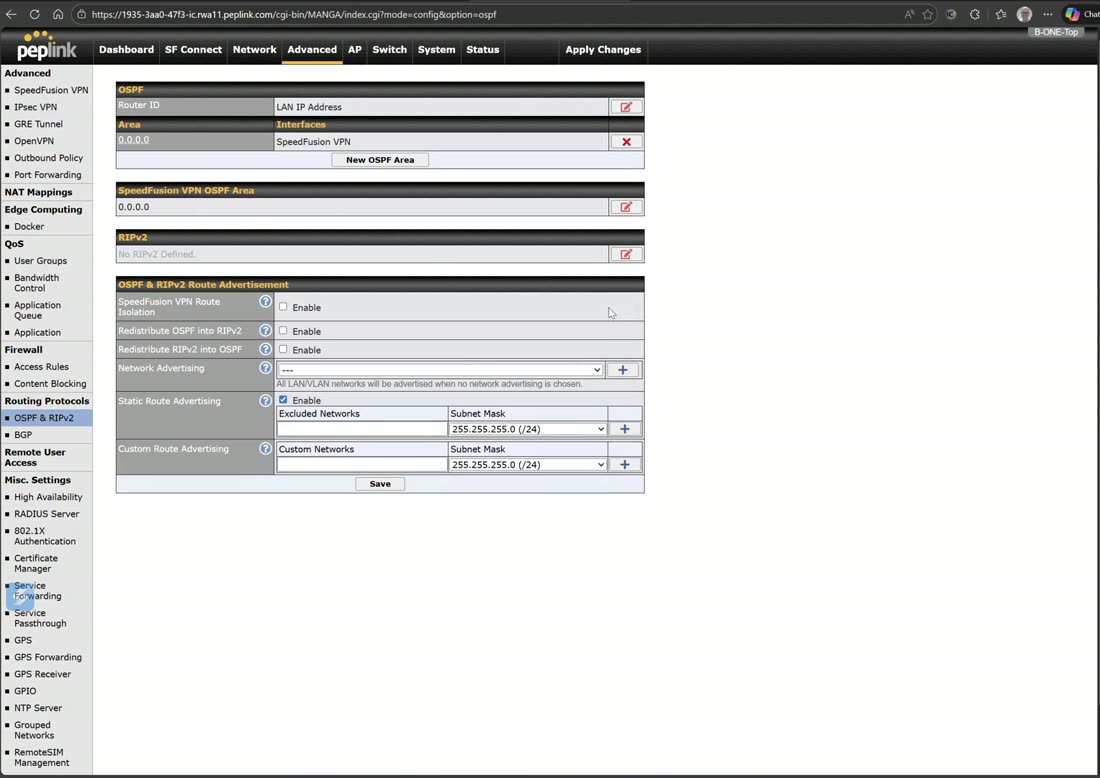Enable SpeedFusion VPN Route Isolation
1100x778 pixels.
(x=283, y=307)
